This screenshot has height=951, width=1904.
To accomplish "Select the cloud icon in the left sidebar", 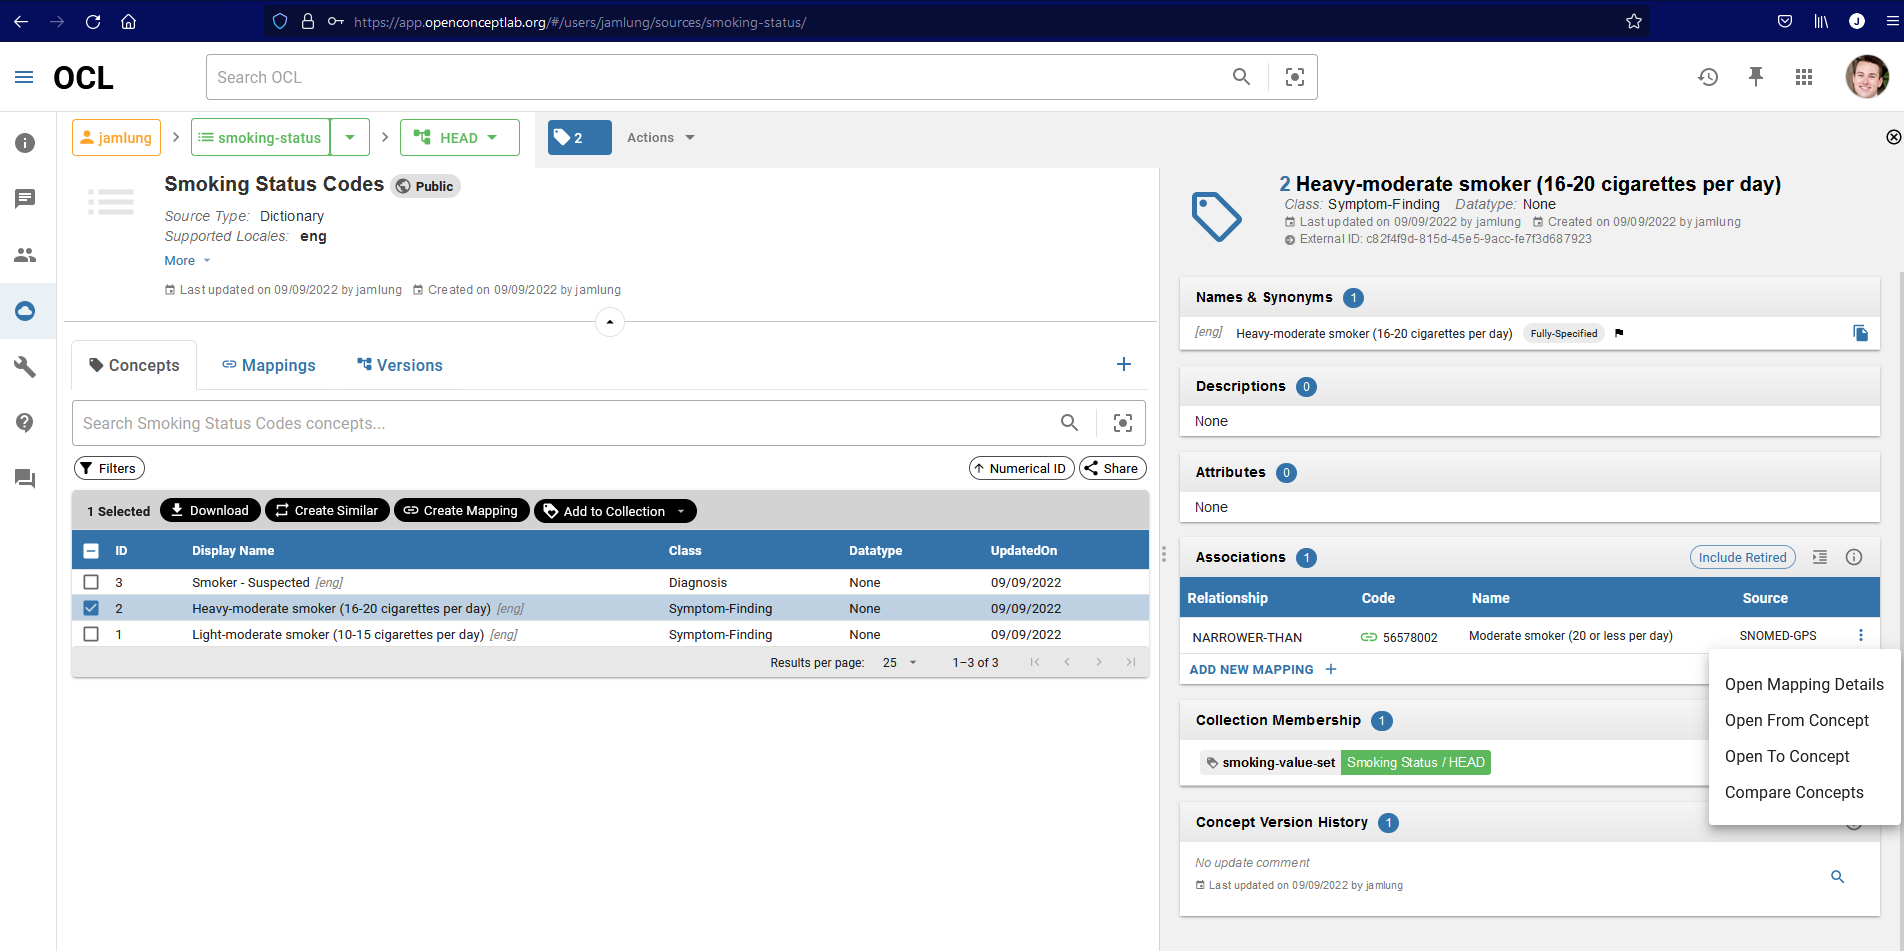I will 24,311.
